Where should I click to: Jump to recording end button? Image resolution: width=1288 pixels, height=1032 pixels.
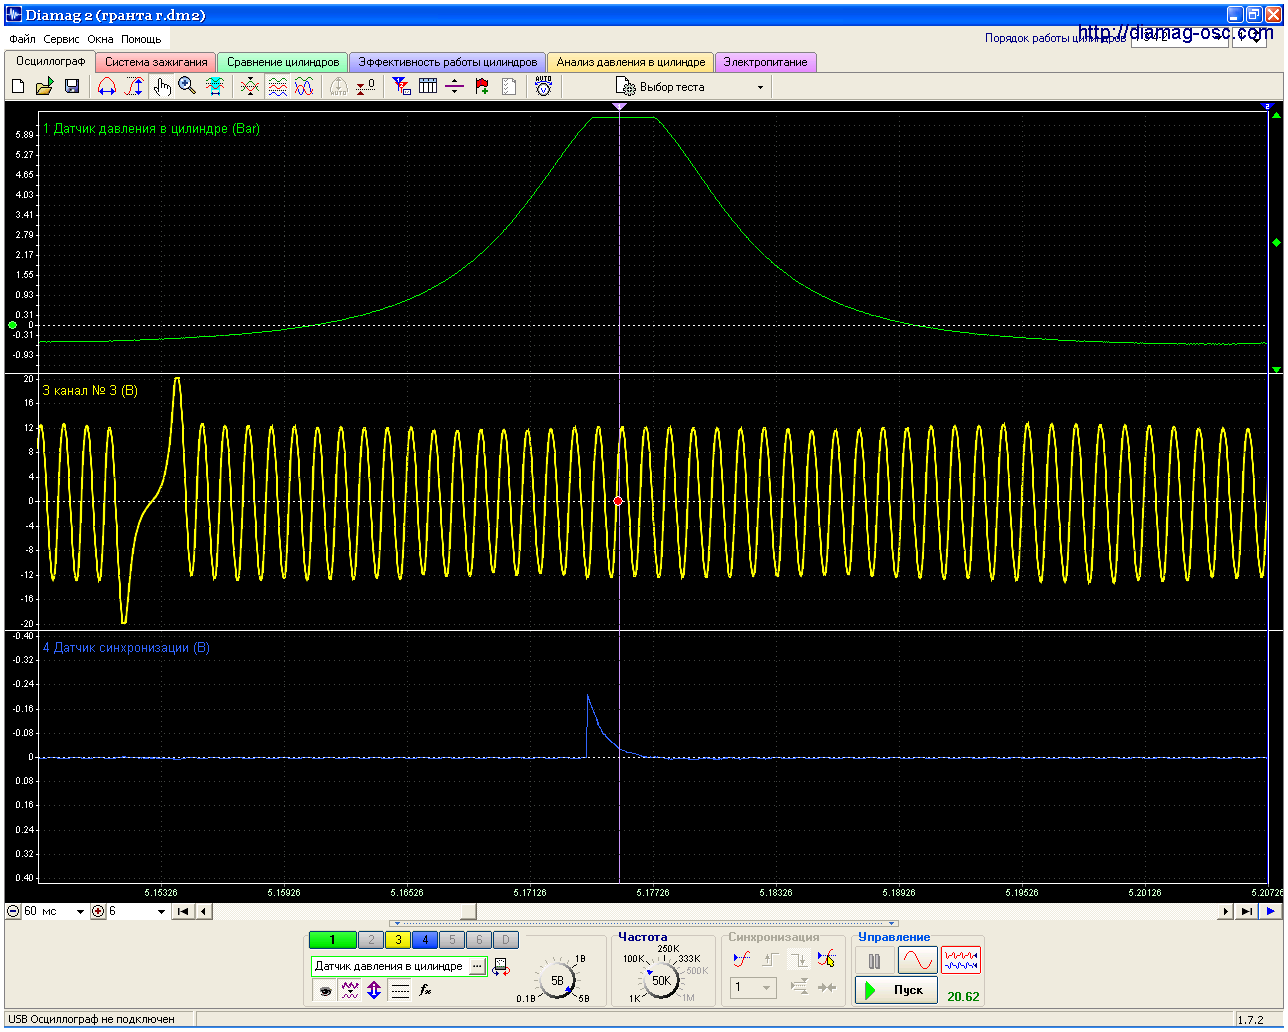tap(1246, 911)
